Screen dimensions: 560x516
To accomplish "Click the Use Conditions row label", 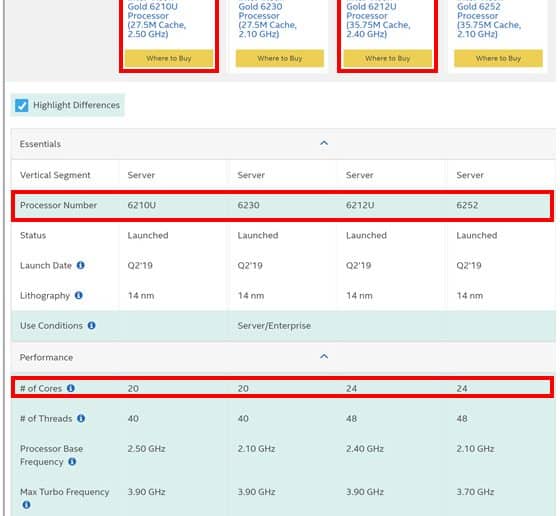I will (51, 326).
